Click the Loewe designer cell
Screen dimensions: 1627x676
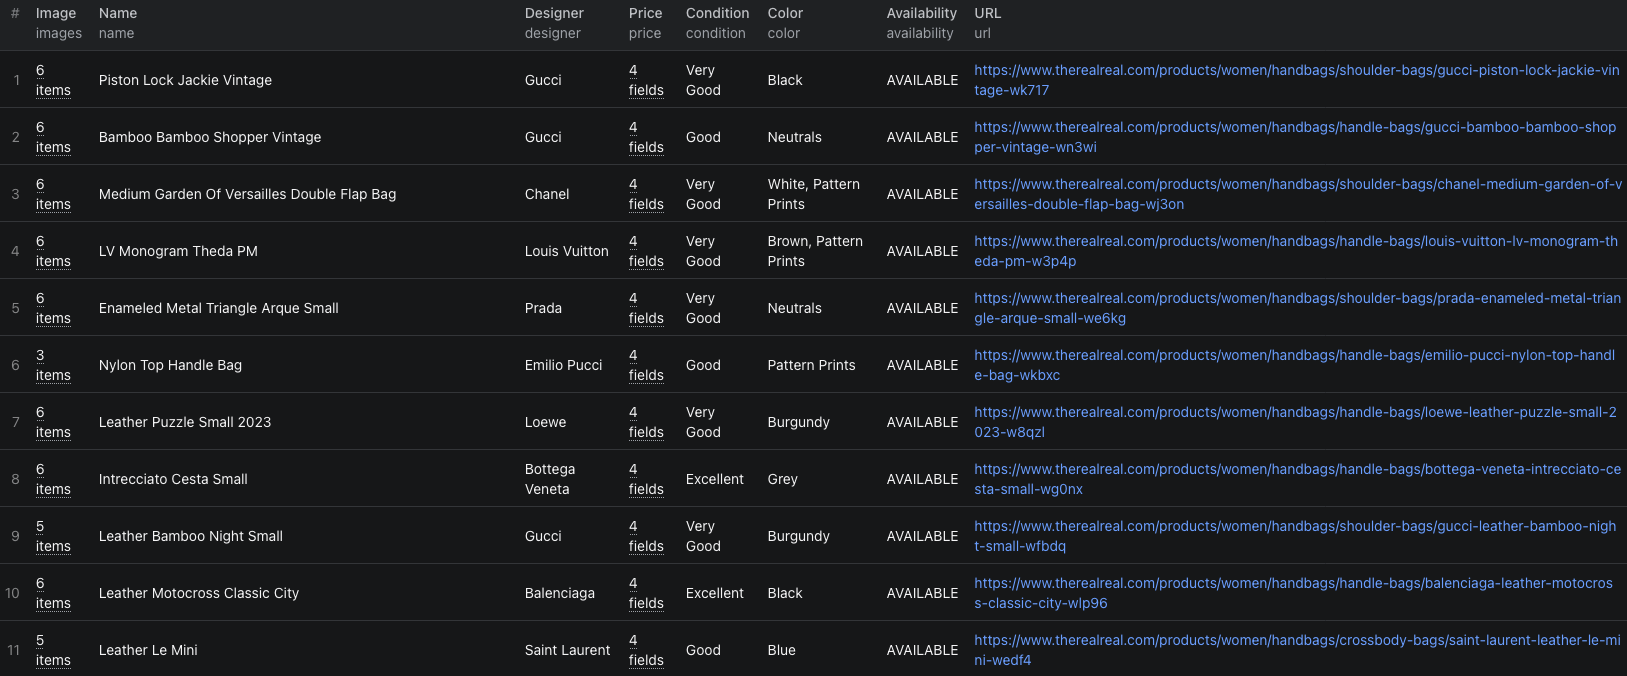[545, 422]
